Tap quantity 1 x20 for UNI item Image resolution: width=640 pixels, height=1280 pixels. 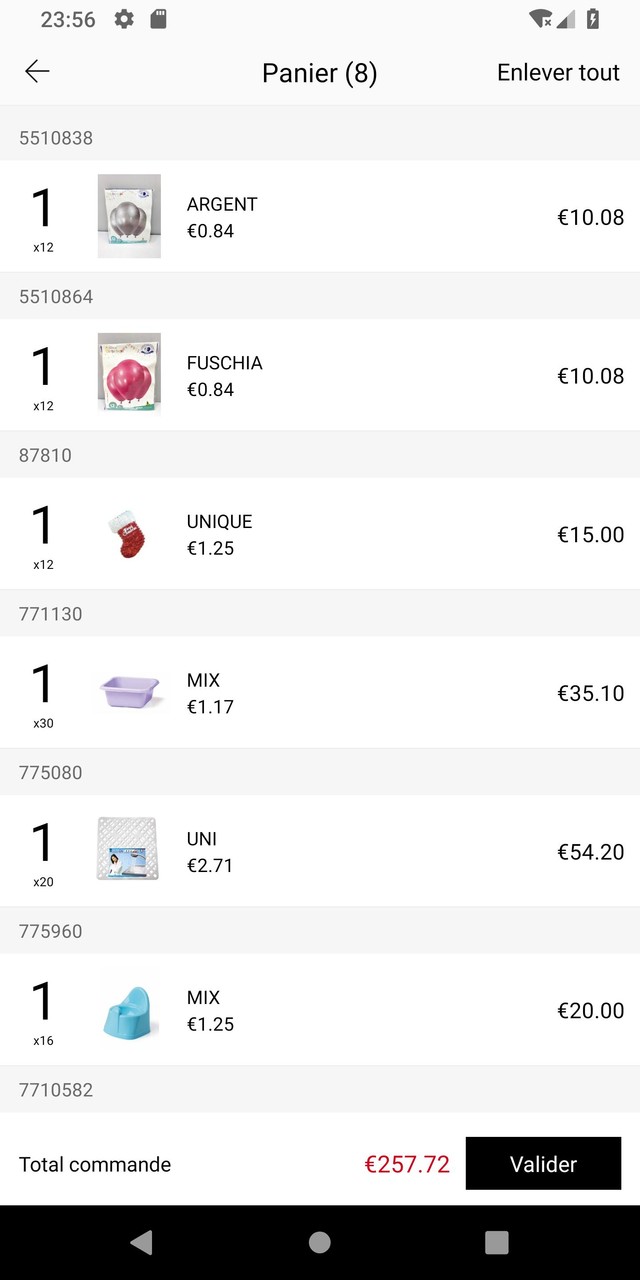tap(42, 852)
